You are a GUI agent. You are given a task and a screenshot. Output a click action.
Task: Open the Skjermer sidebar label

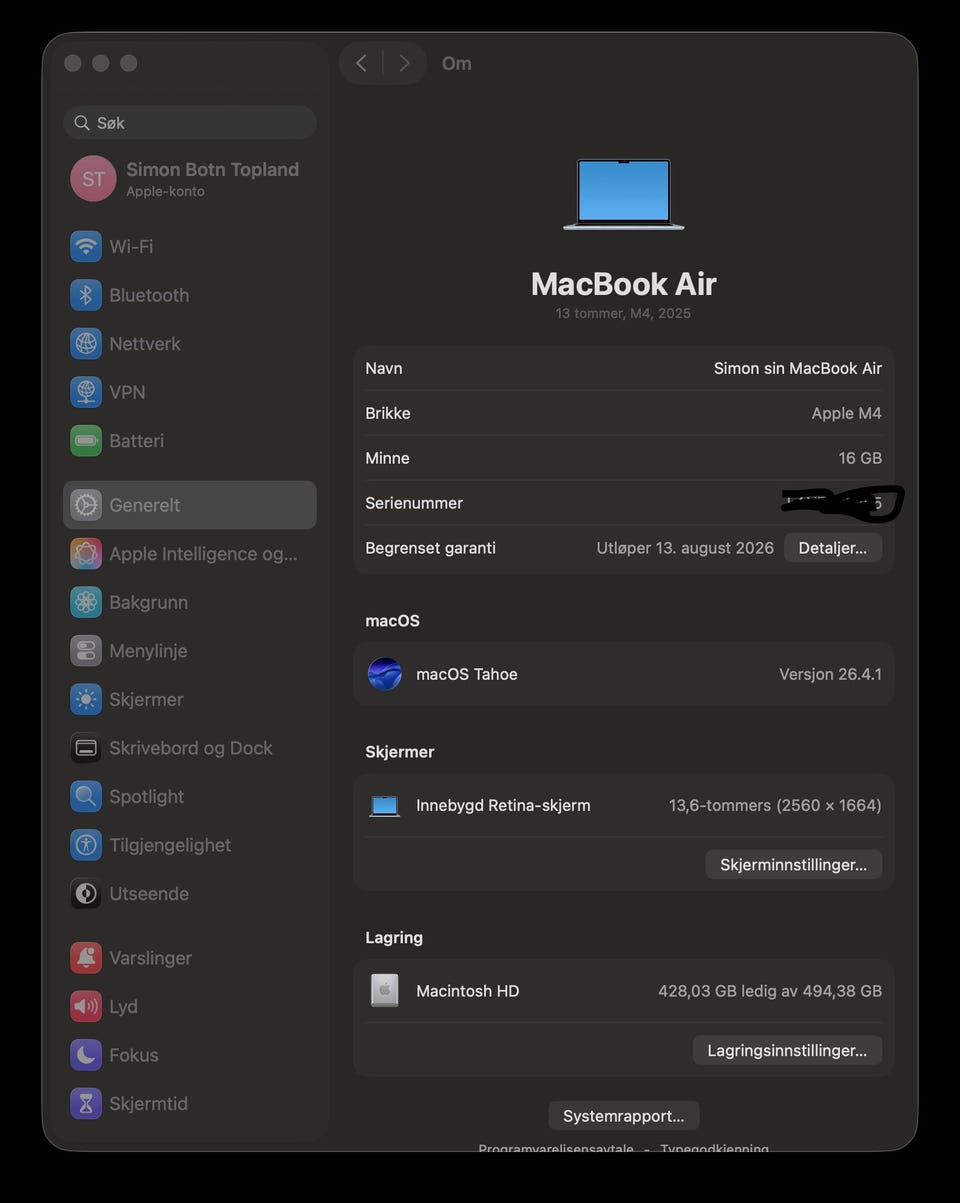(x=146, y=699)
